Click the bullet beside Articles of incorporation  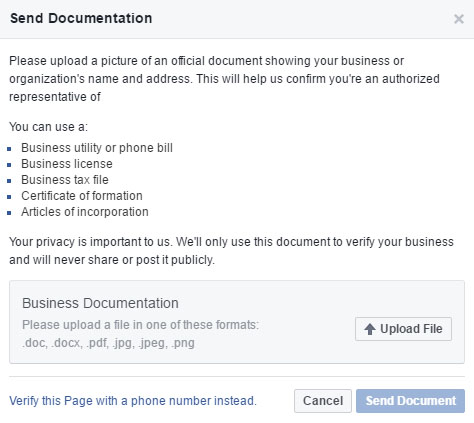[9, 213]
